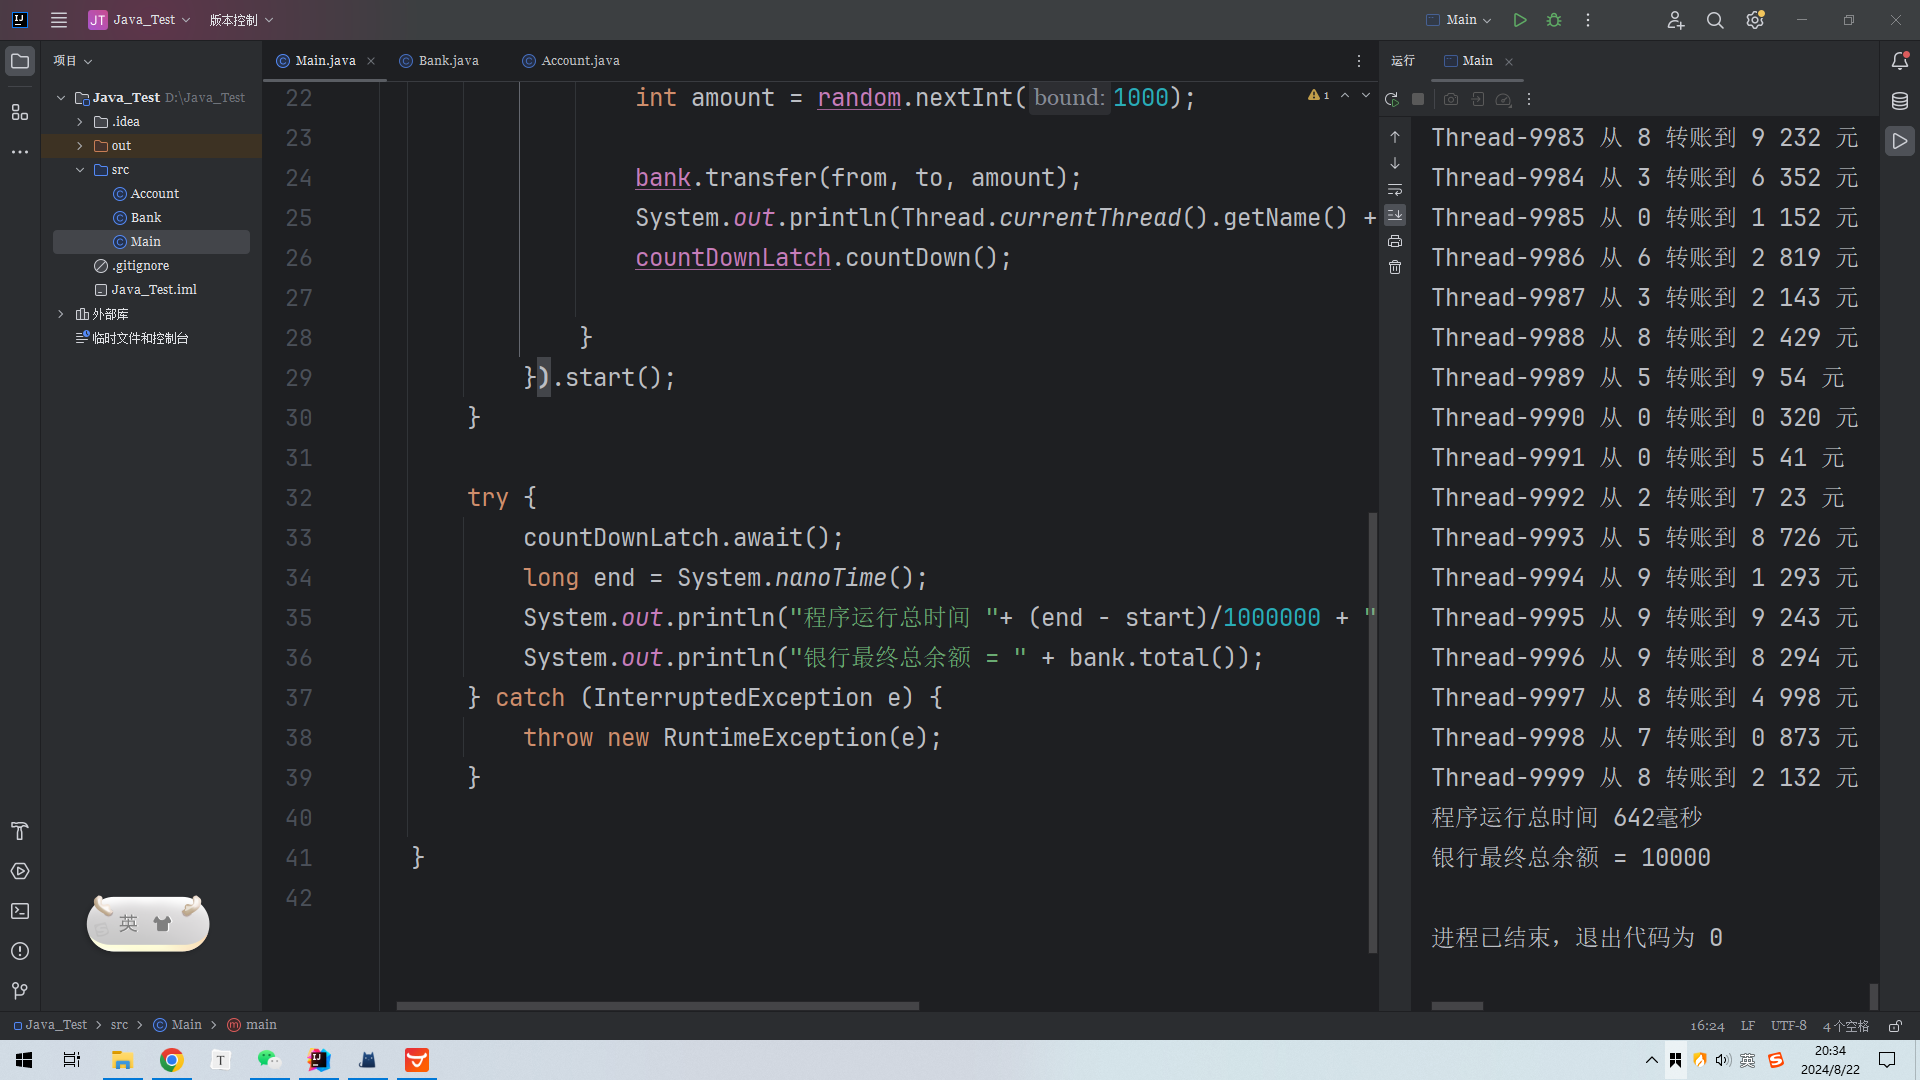Open the main hamburger menu
1920x1080 pixels.
tap(59, 20)
